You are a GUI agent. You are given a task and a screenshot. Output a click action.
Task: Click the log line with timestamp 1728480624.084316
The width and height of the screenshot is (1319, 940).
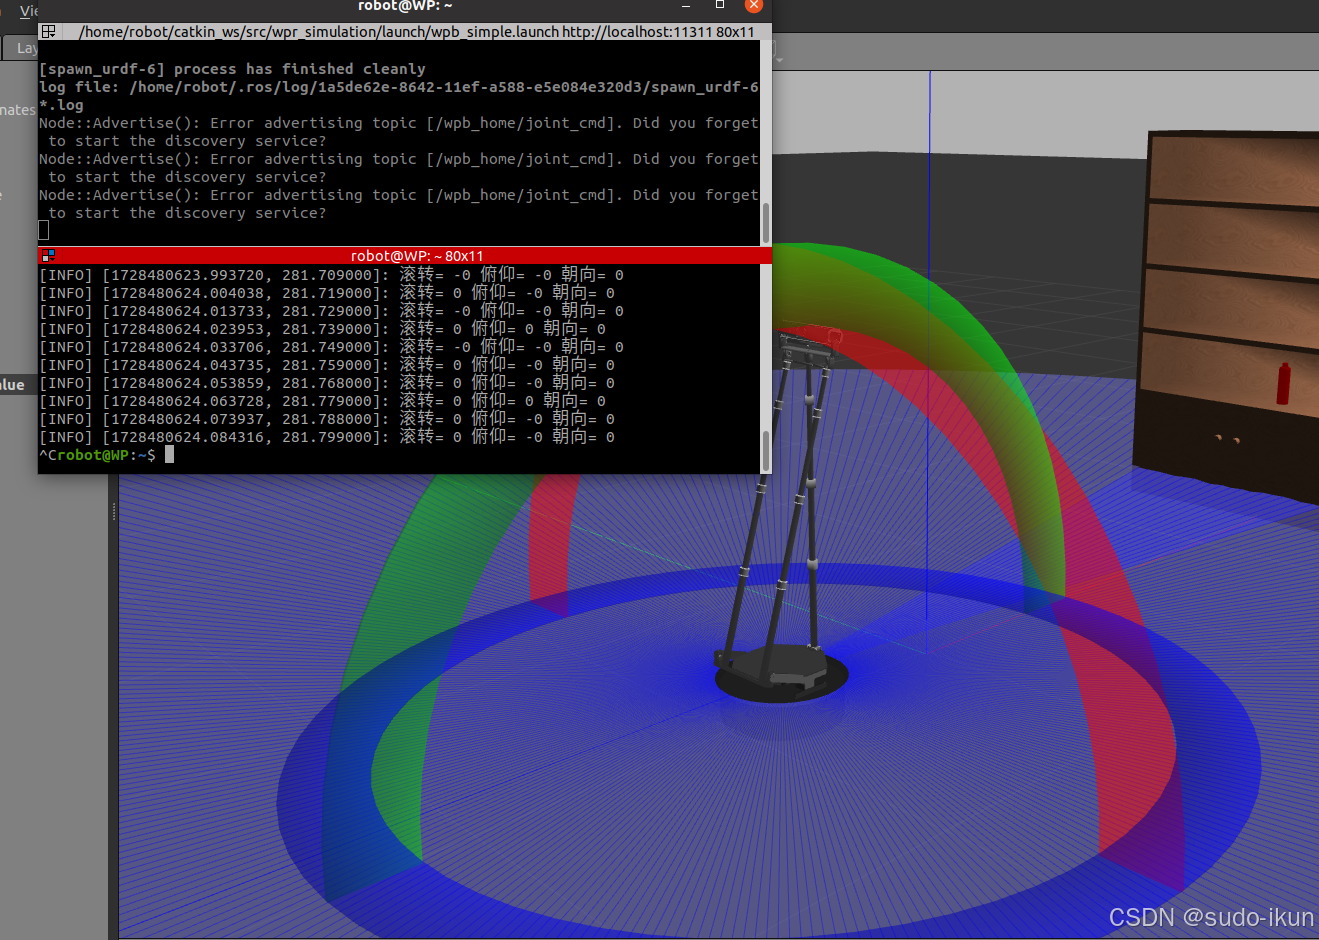(x=327, y=437)
